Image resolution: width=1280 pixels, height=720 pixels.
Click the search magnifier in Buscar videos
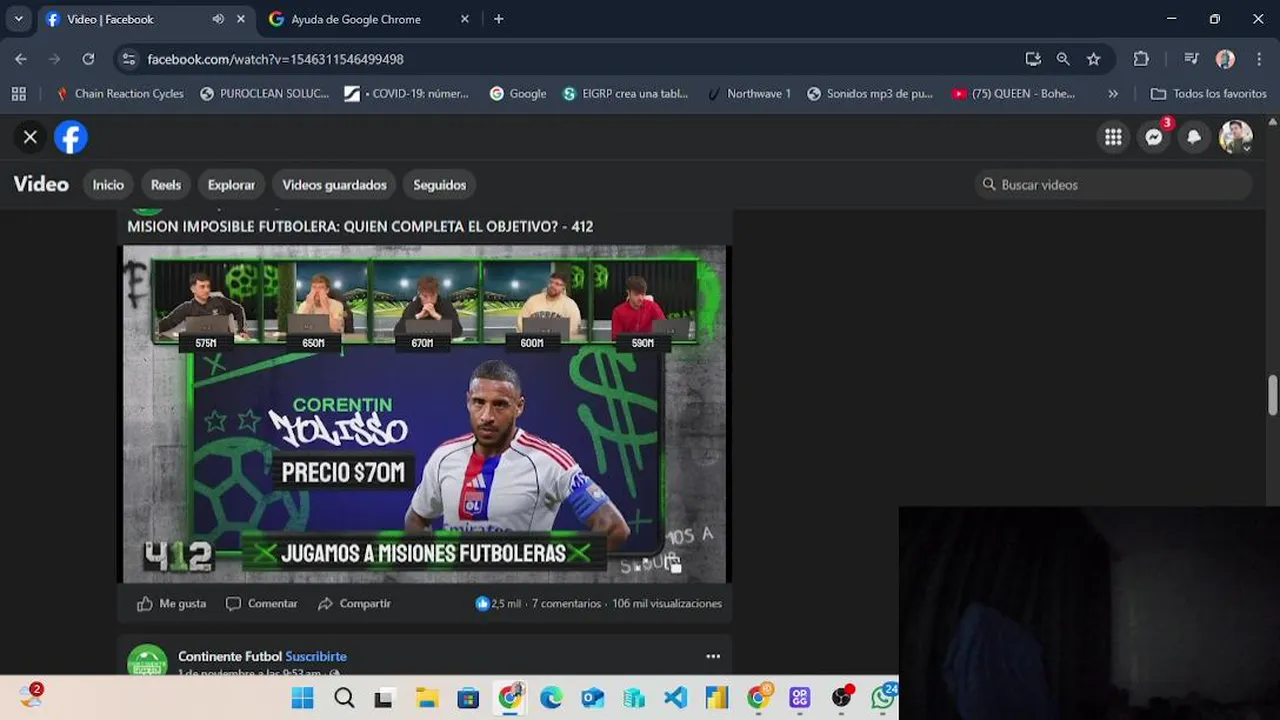pyautogui.click(x=989, y=185)
